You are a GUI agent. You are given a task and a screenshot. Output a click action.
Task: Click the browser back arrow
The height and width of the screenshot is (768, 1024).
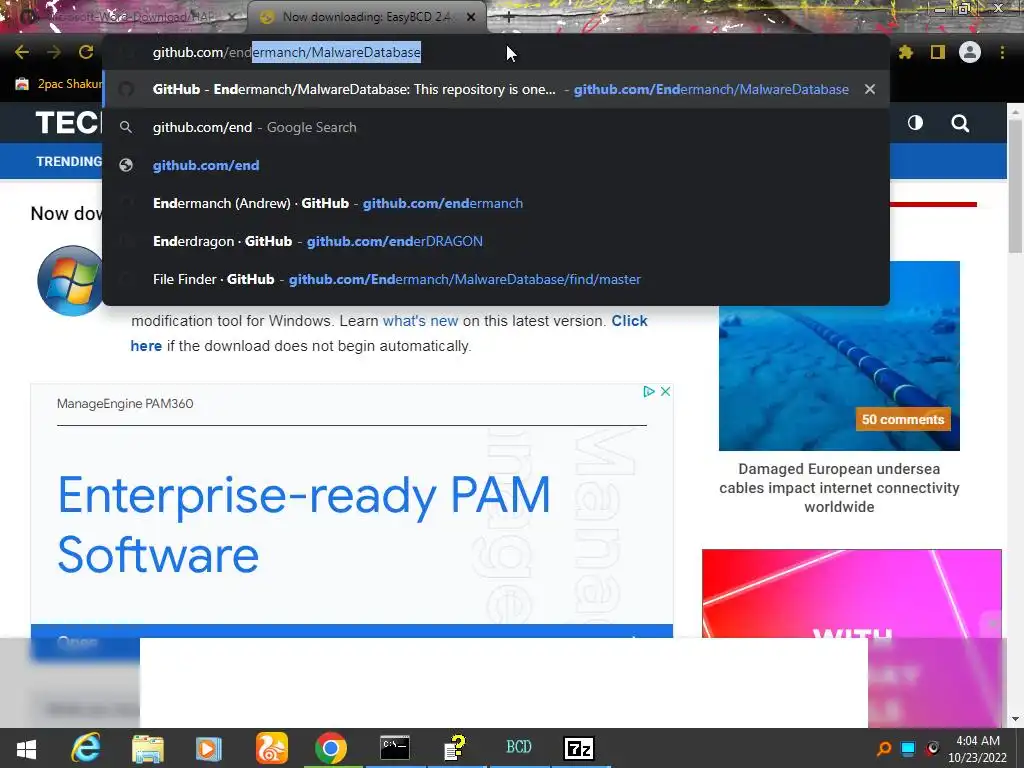[22, 52]
